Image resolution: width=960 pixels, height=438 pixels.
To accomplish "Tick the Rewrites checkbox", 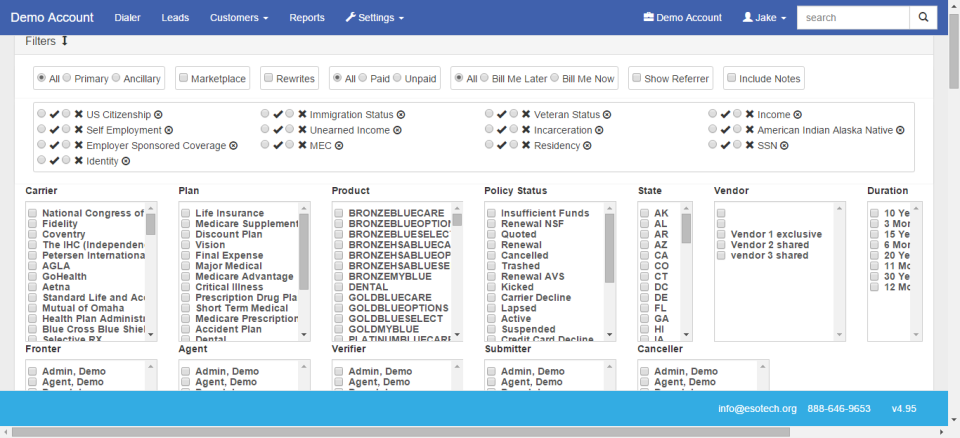I will (x=268, y=78).
